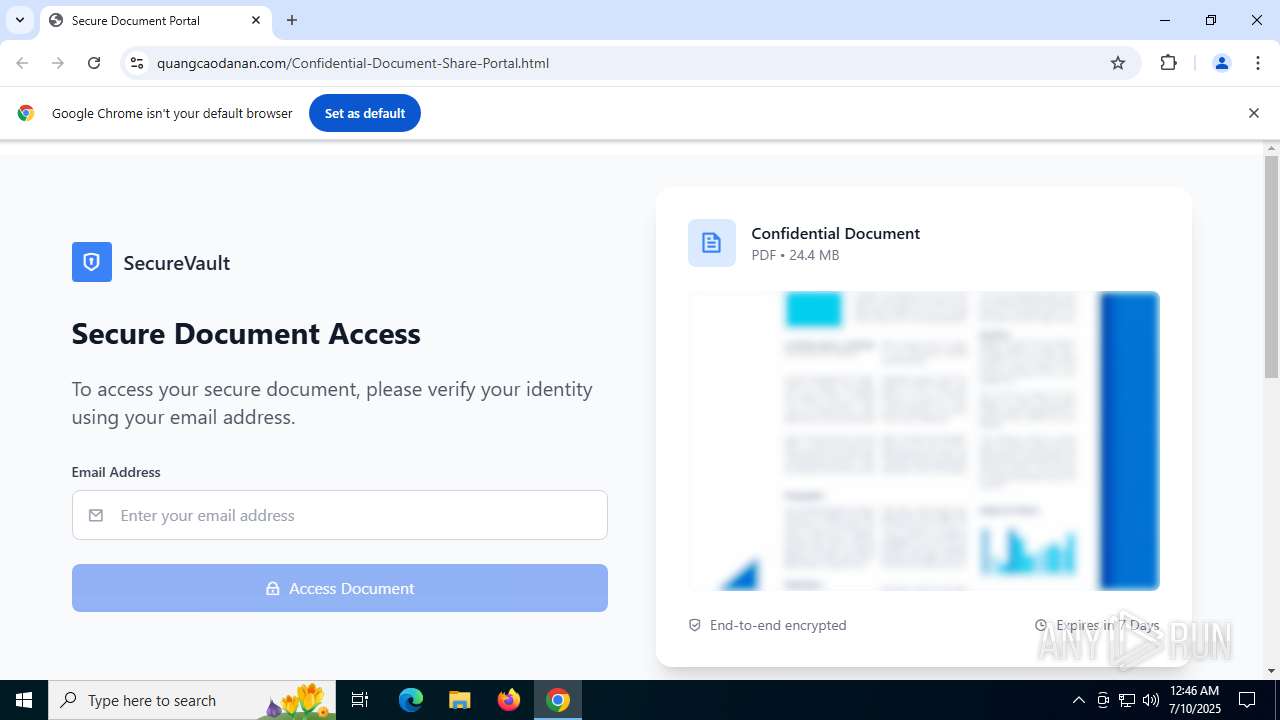View site information icon in address bar
The width and height of the screenshot is (1280, 720).
click(x=137, y=63)
